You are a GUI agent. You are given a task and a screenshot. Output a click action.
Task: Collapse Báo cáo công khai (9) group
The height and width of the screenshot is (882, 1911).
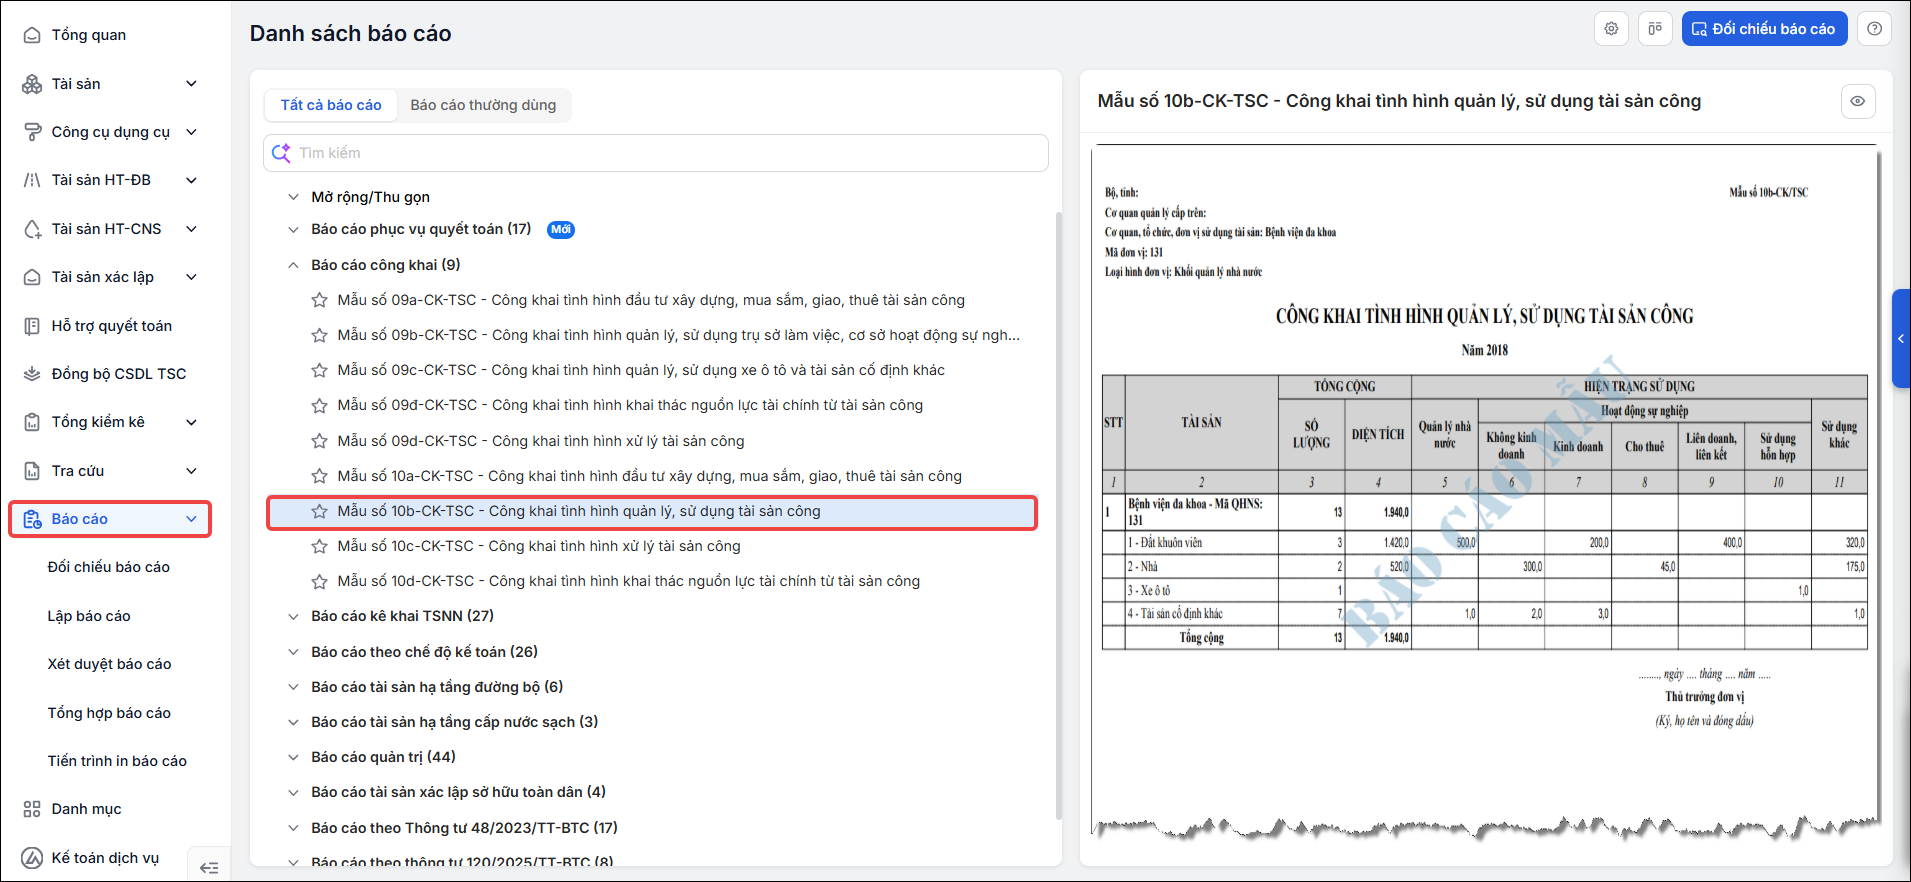click(x=293, y=265)
